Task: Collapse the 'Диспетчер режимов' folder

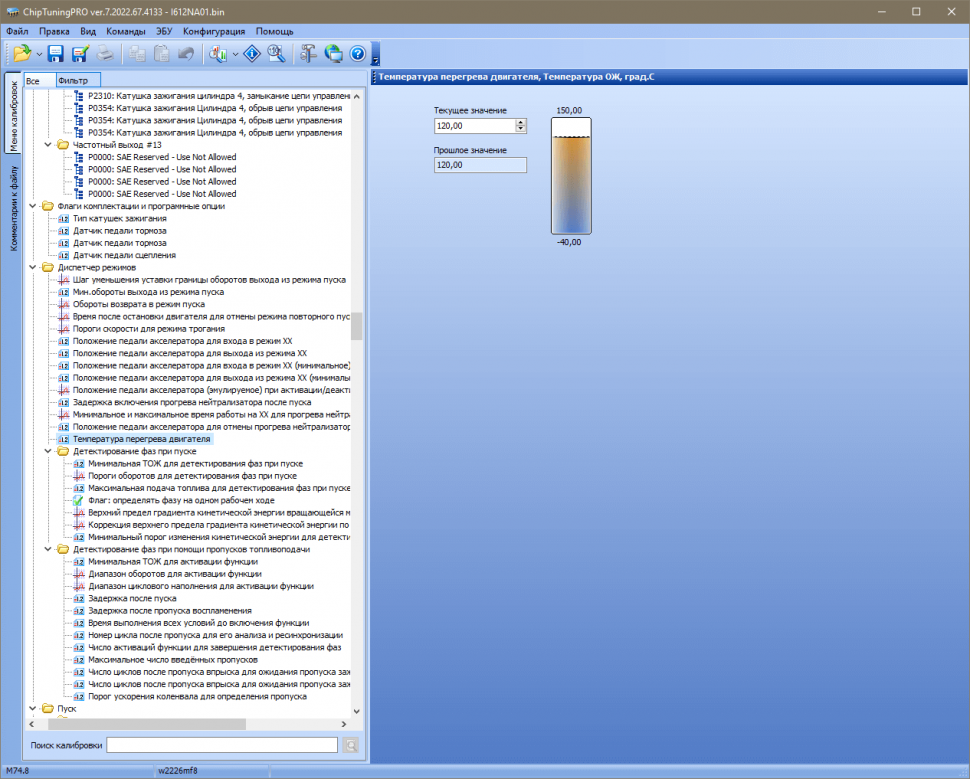Action: (34, 268)
